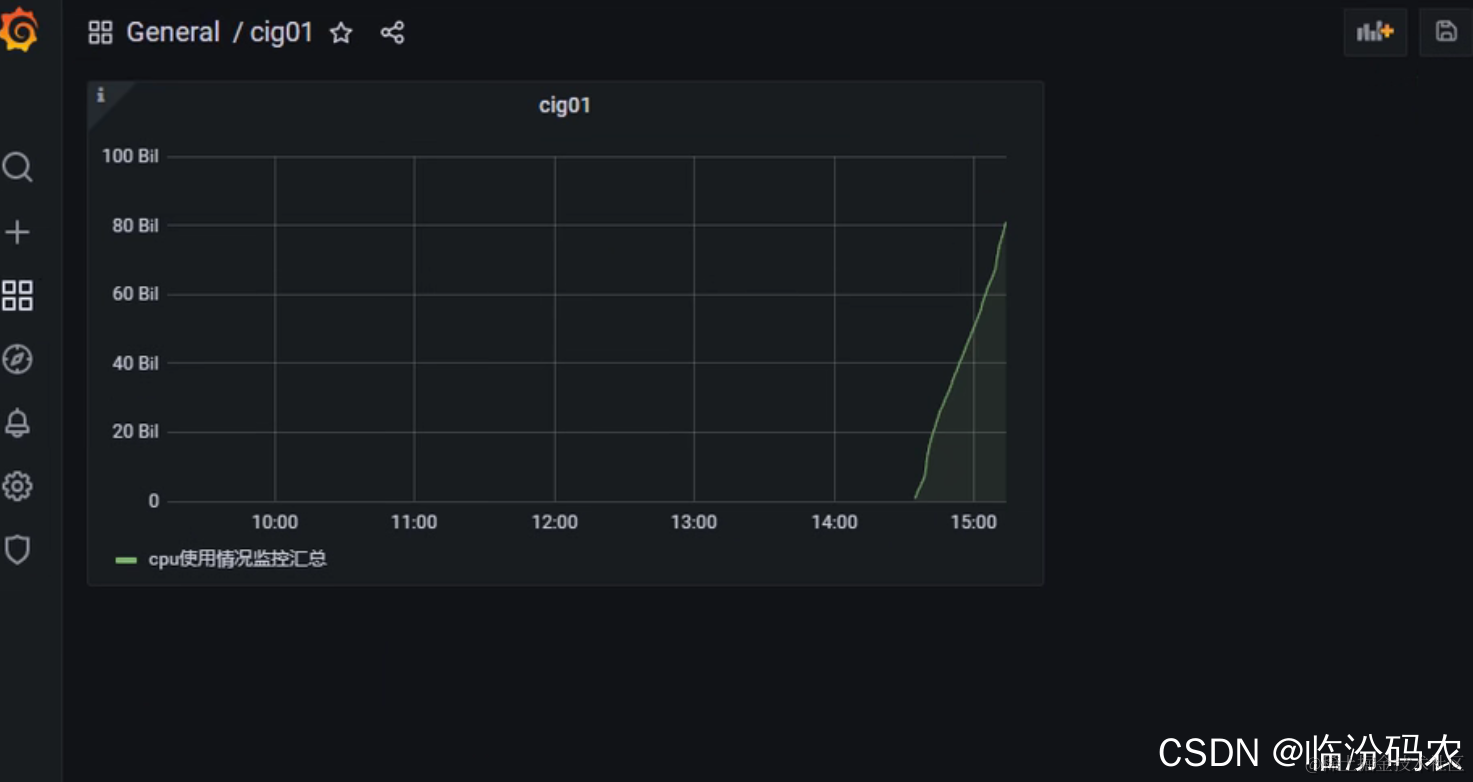Click the Save dashboard disk icon
The image size is (1473, 782).
[x=1445, y=32]
